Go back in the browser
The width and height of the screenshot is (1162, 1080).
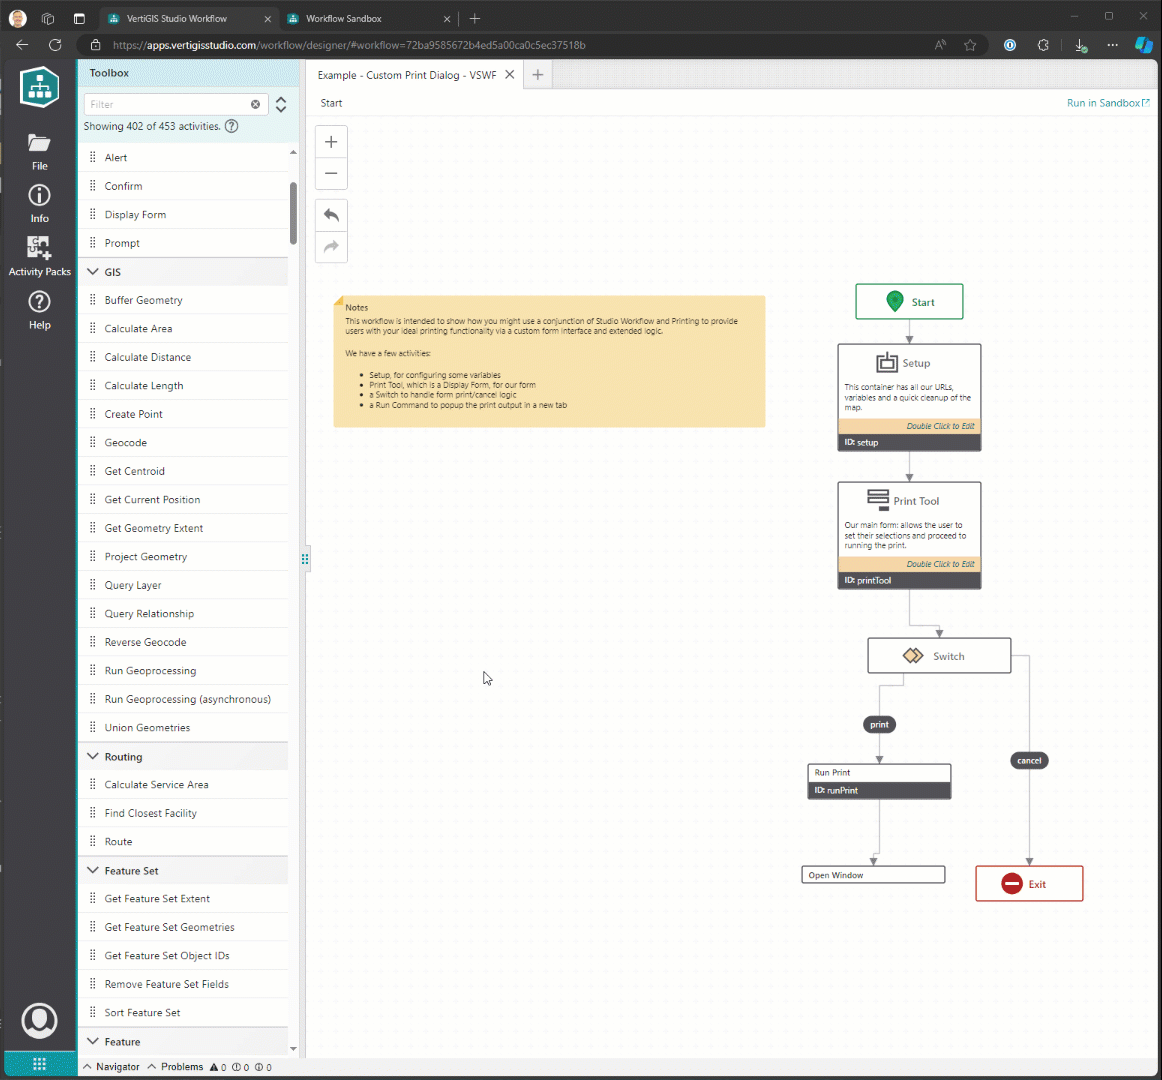22,45
